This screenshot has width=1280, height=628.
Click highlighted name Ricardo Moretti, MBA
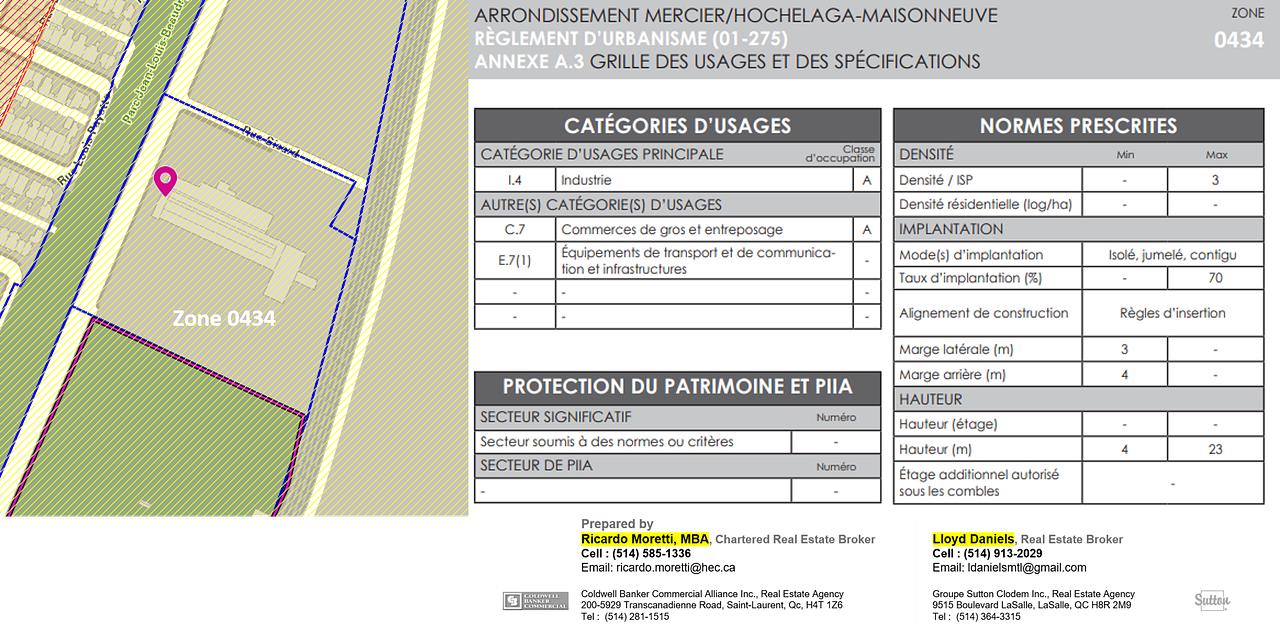pos(645,539)
